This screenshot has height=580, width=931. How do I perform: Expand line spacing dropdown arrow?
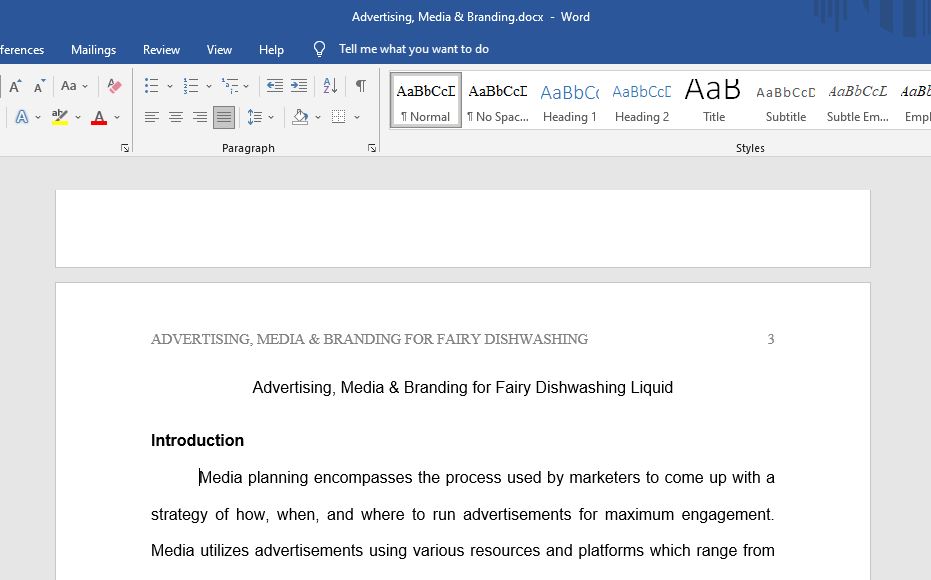coord(271,118)
